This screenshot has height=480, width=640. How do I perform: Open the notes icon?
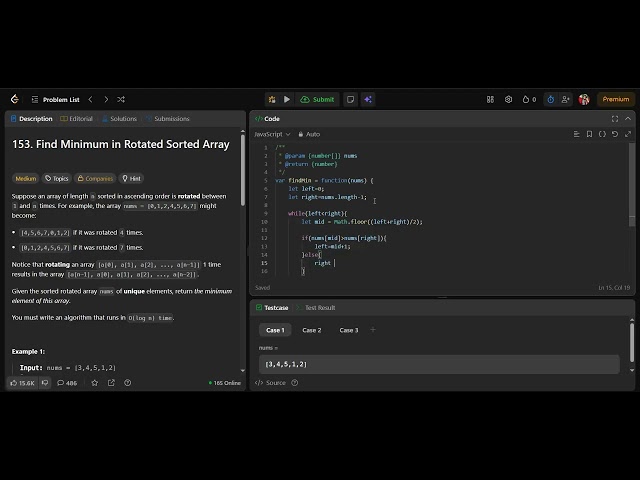(350, 99)
